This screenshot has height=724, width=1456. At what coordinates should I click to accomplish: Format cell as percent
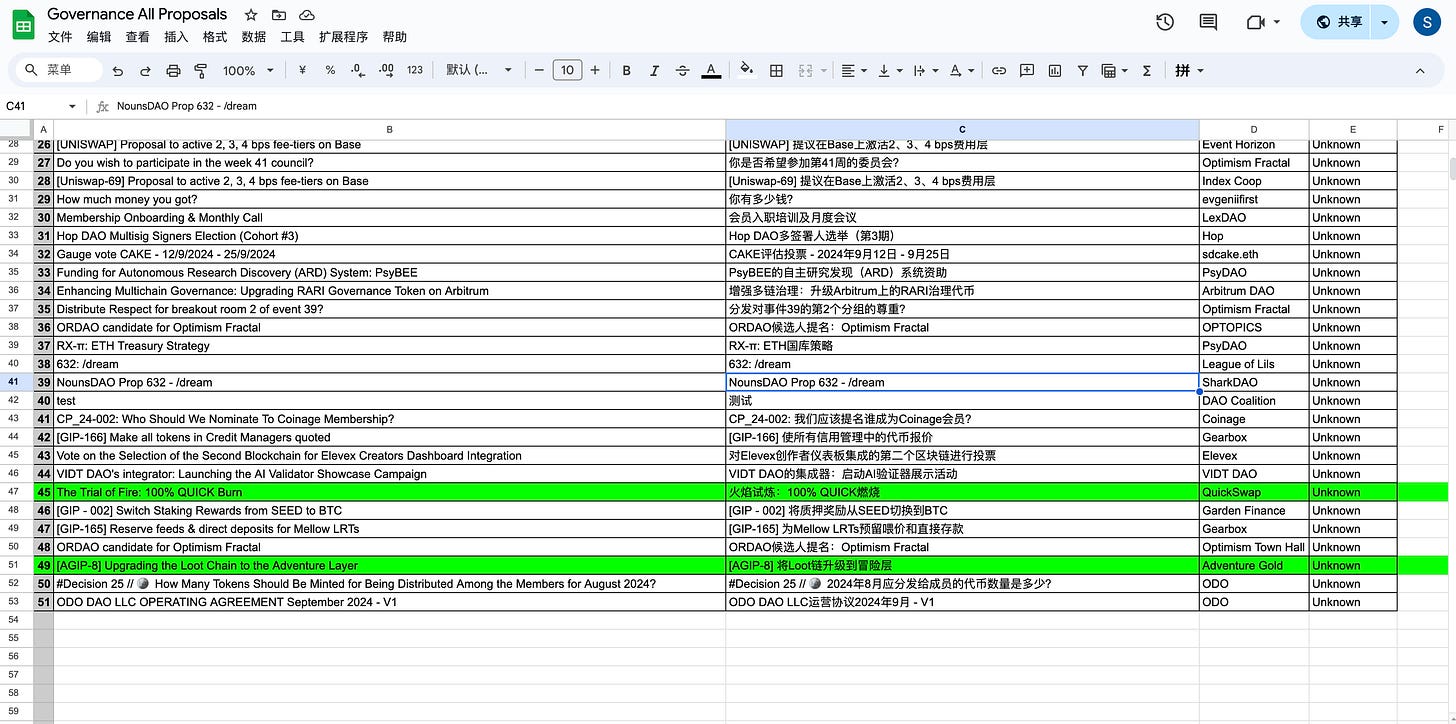click(x=330, y=70)
